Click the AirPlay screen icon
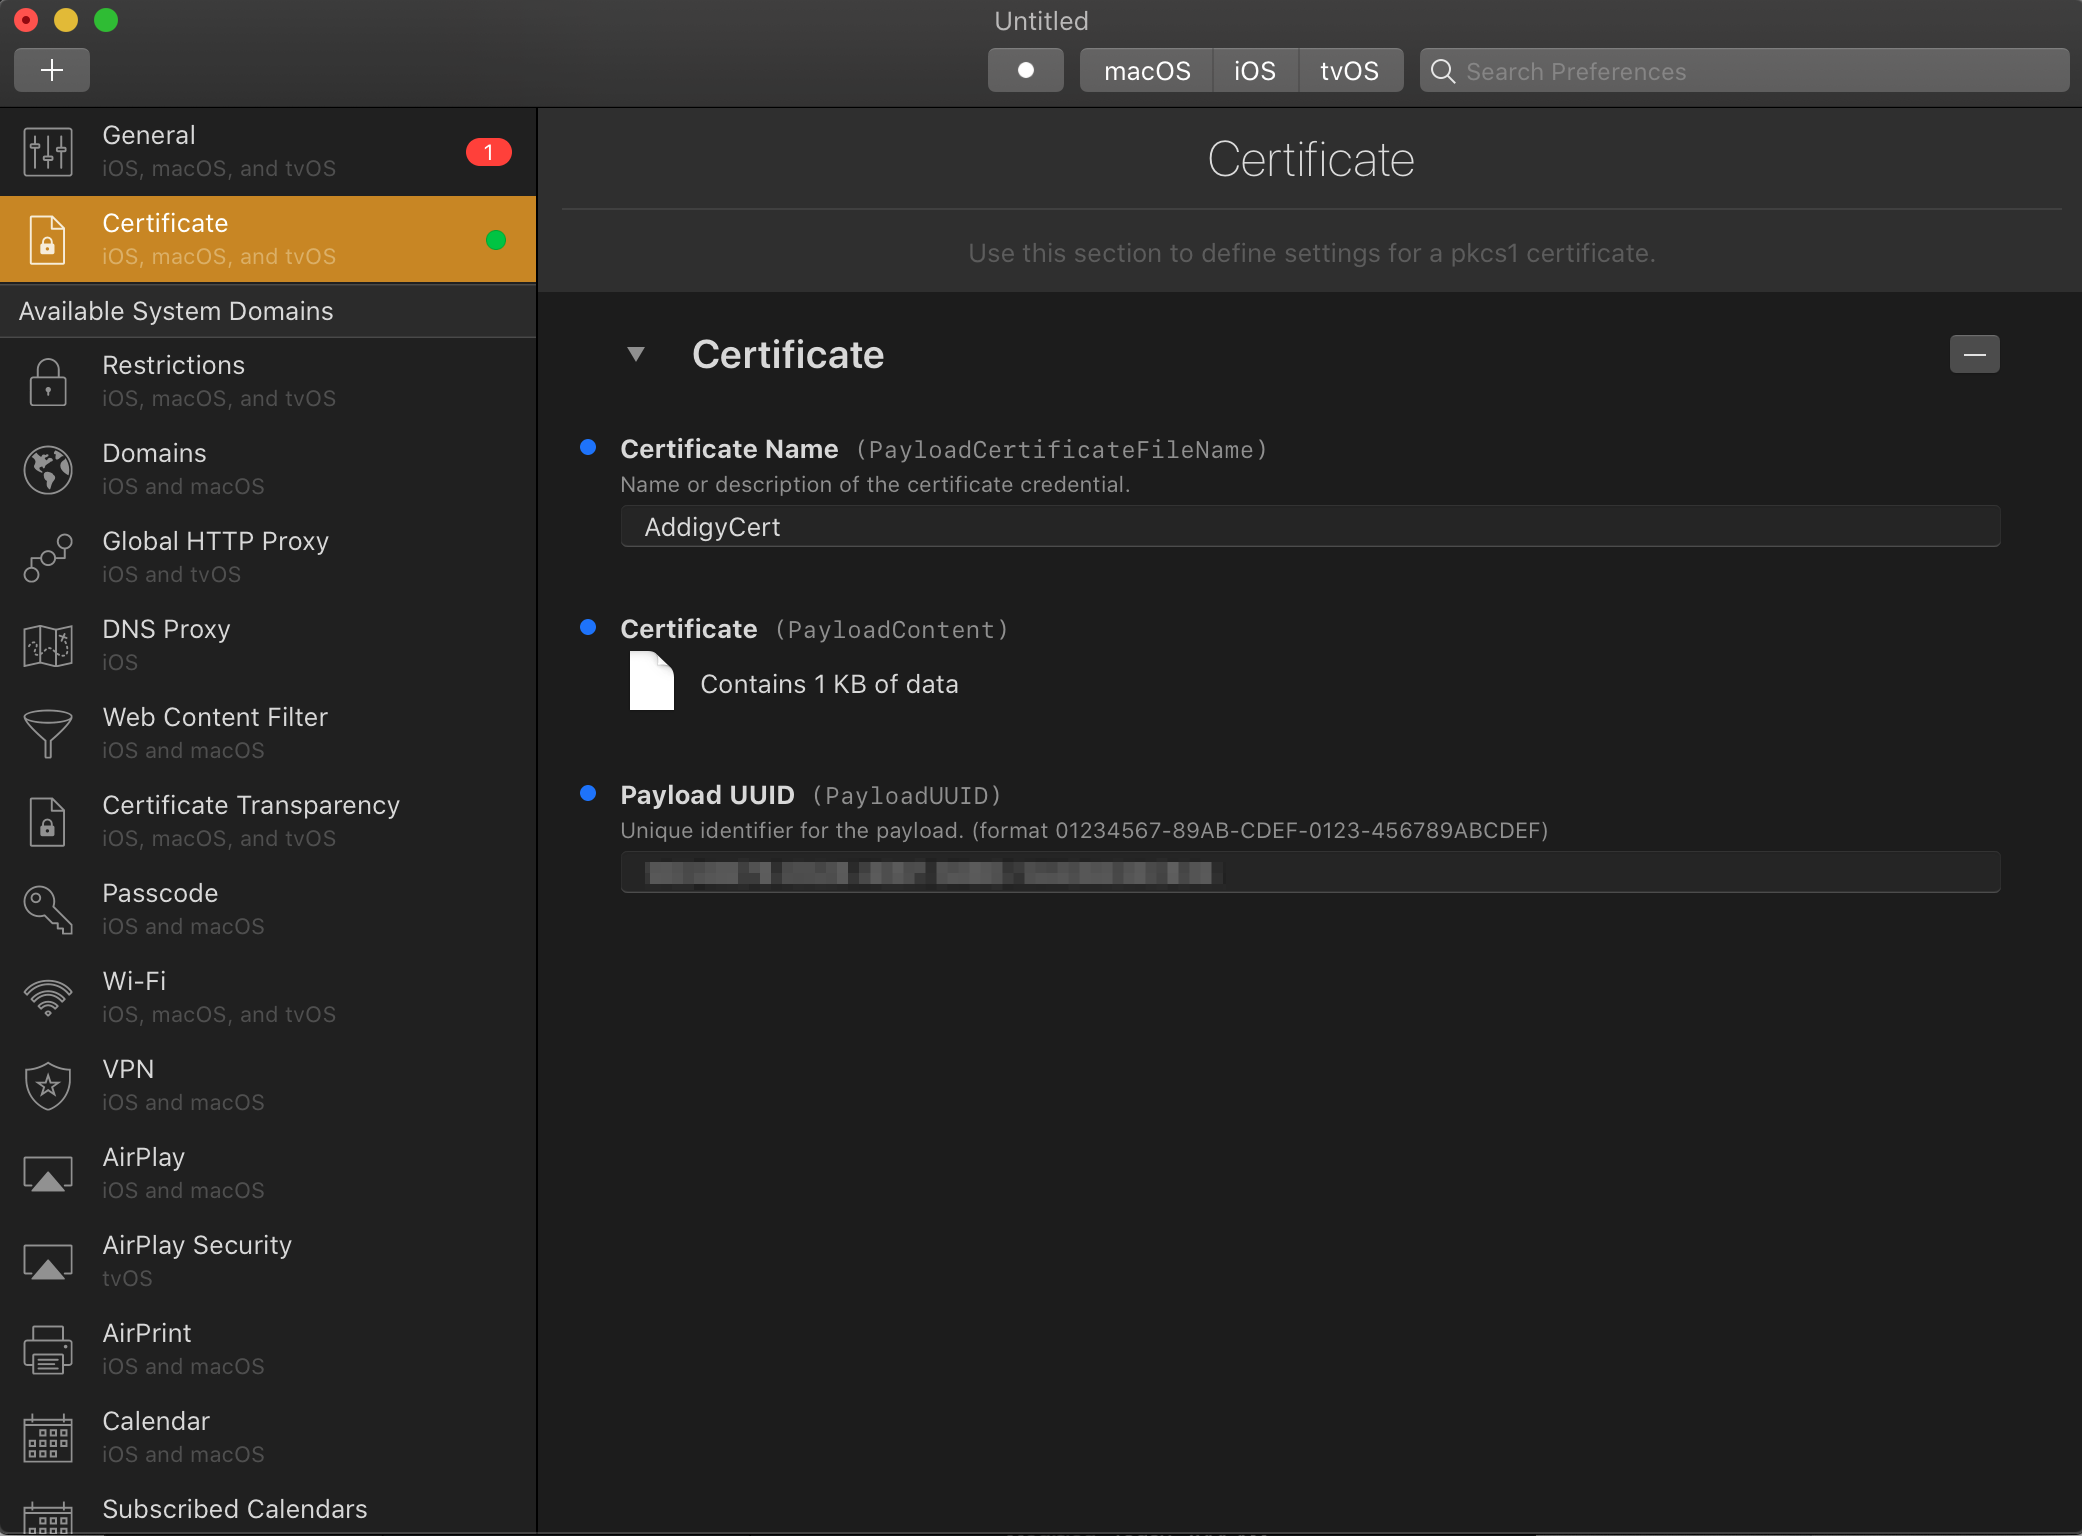The height and width of the screenshot is (1536, 2082). tap(48, 1174)
